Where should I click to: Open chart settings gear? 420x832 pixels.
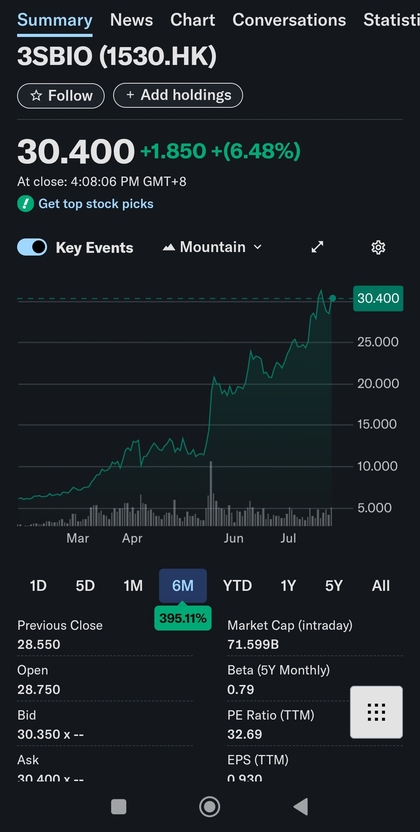tap(378, 247)
